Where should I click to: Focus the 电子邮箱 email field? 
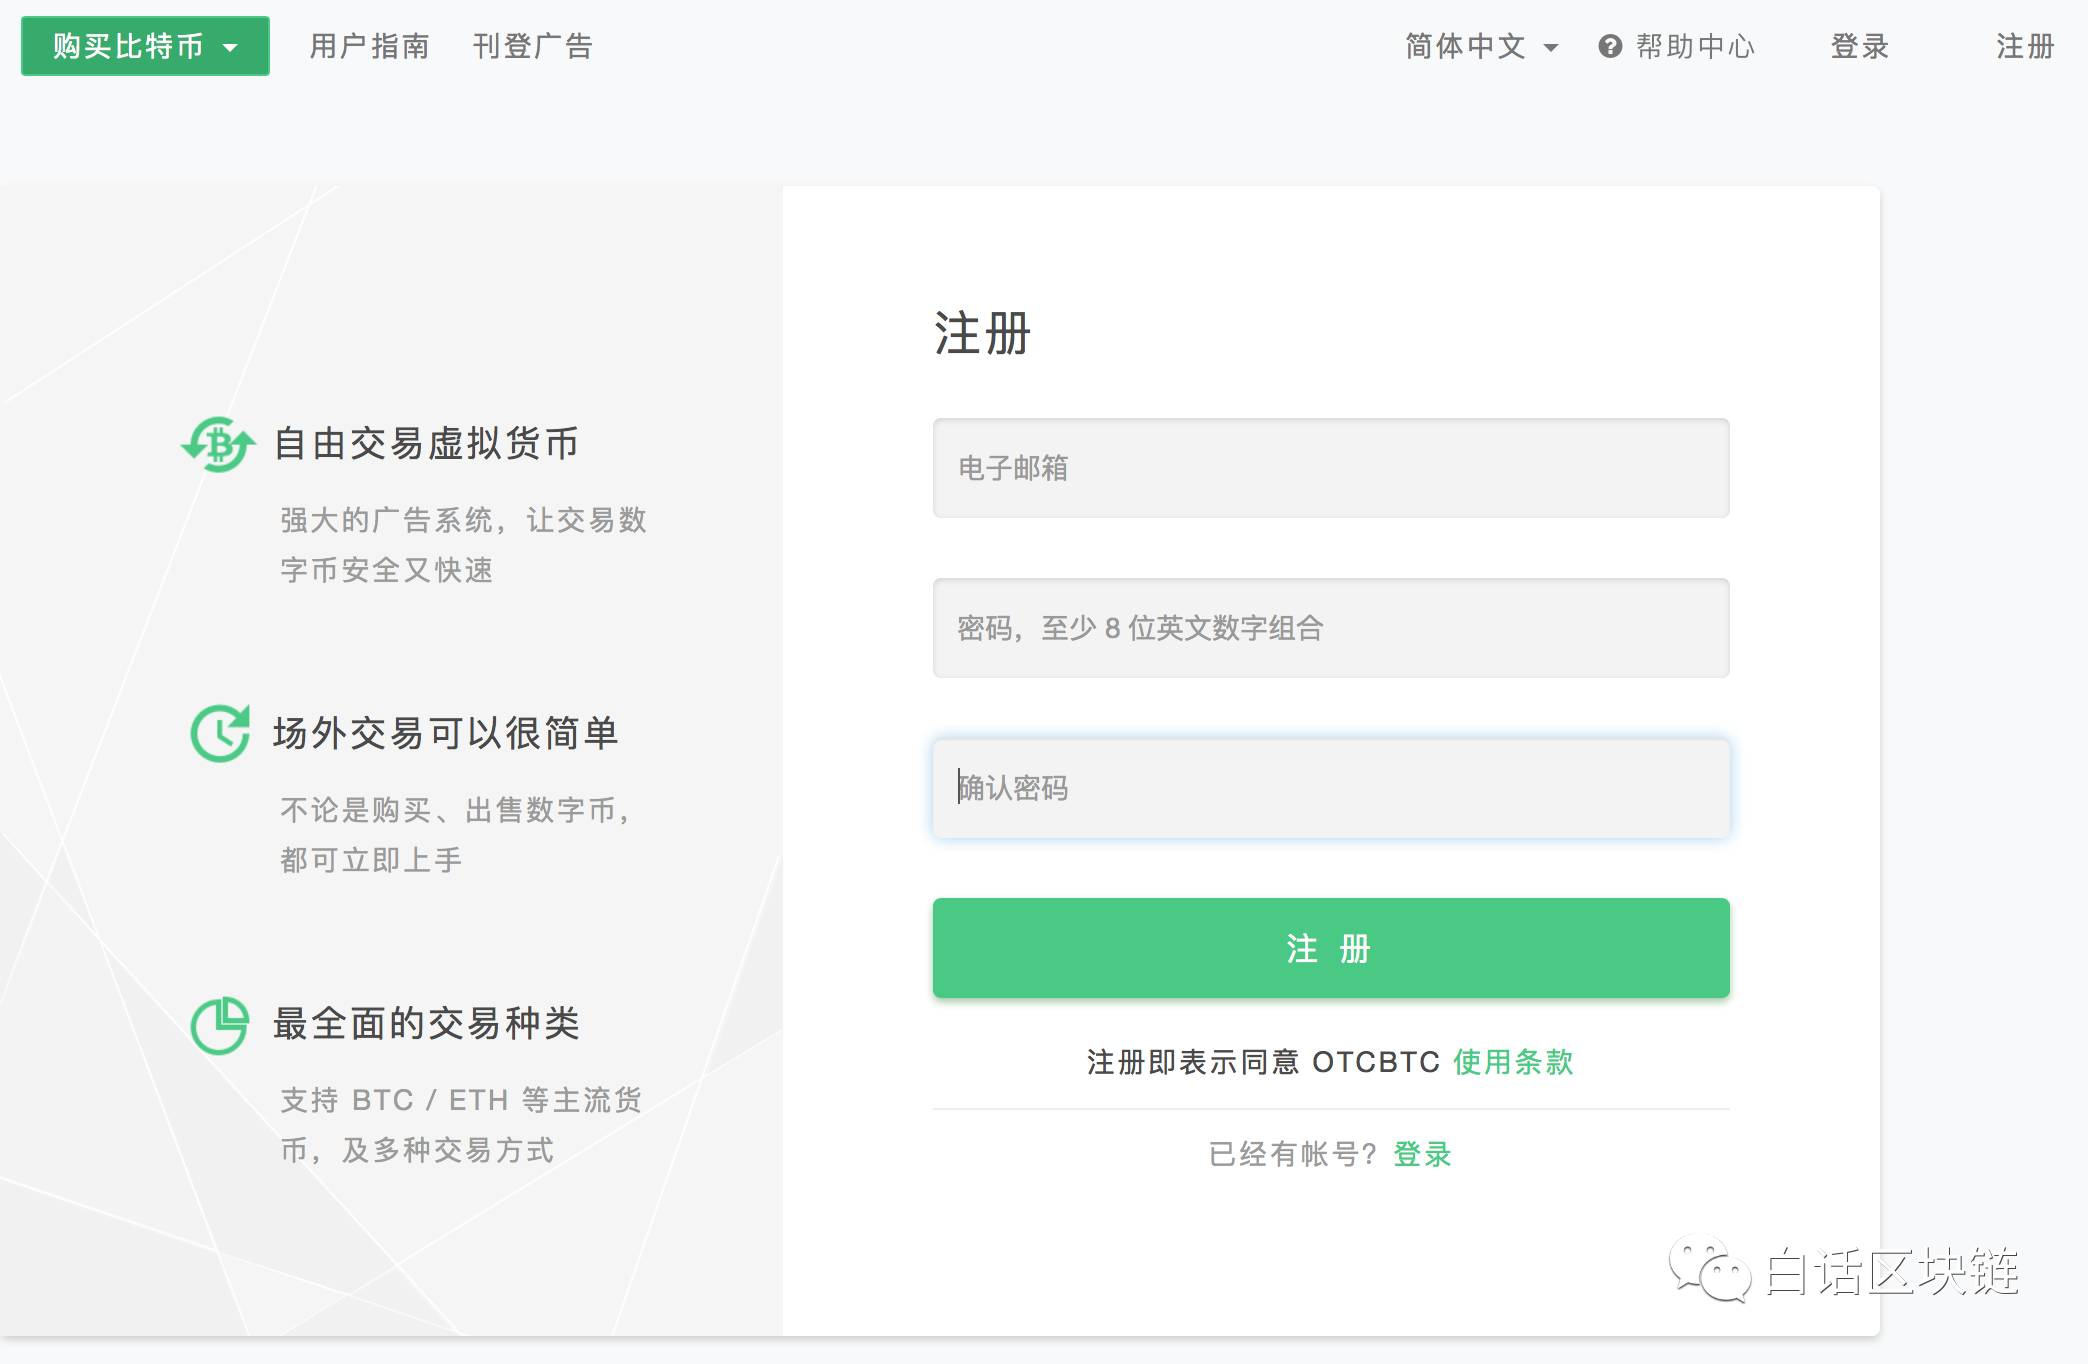tap(1330, 468)
